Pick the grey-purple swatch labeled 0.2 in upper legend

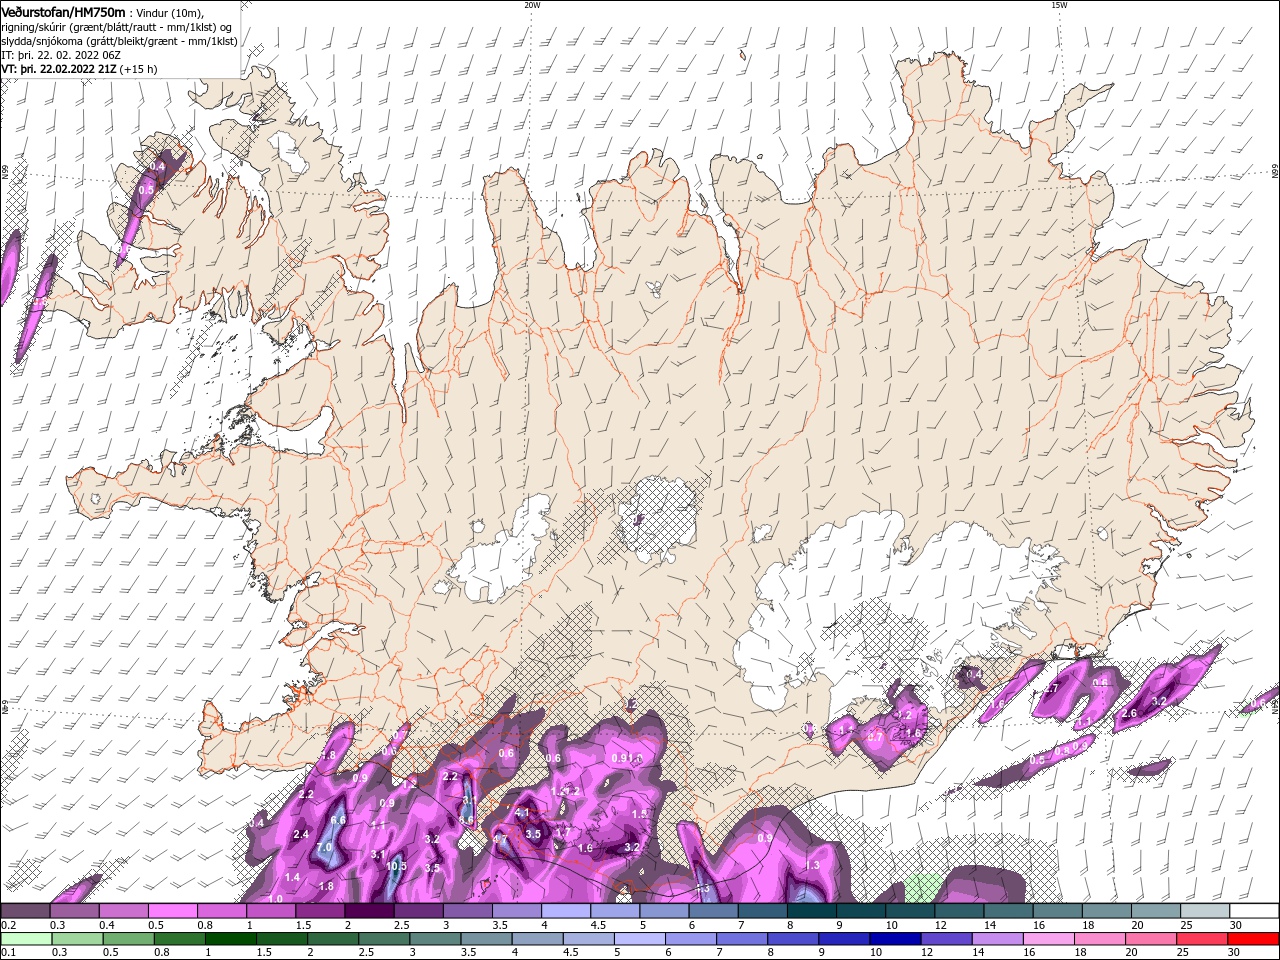point(25,911)
